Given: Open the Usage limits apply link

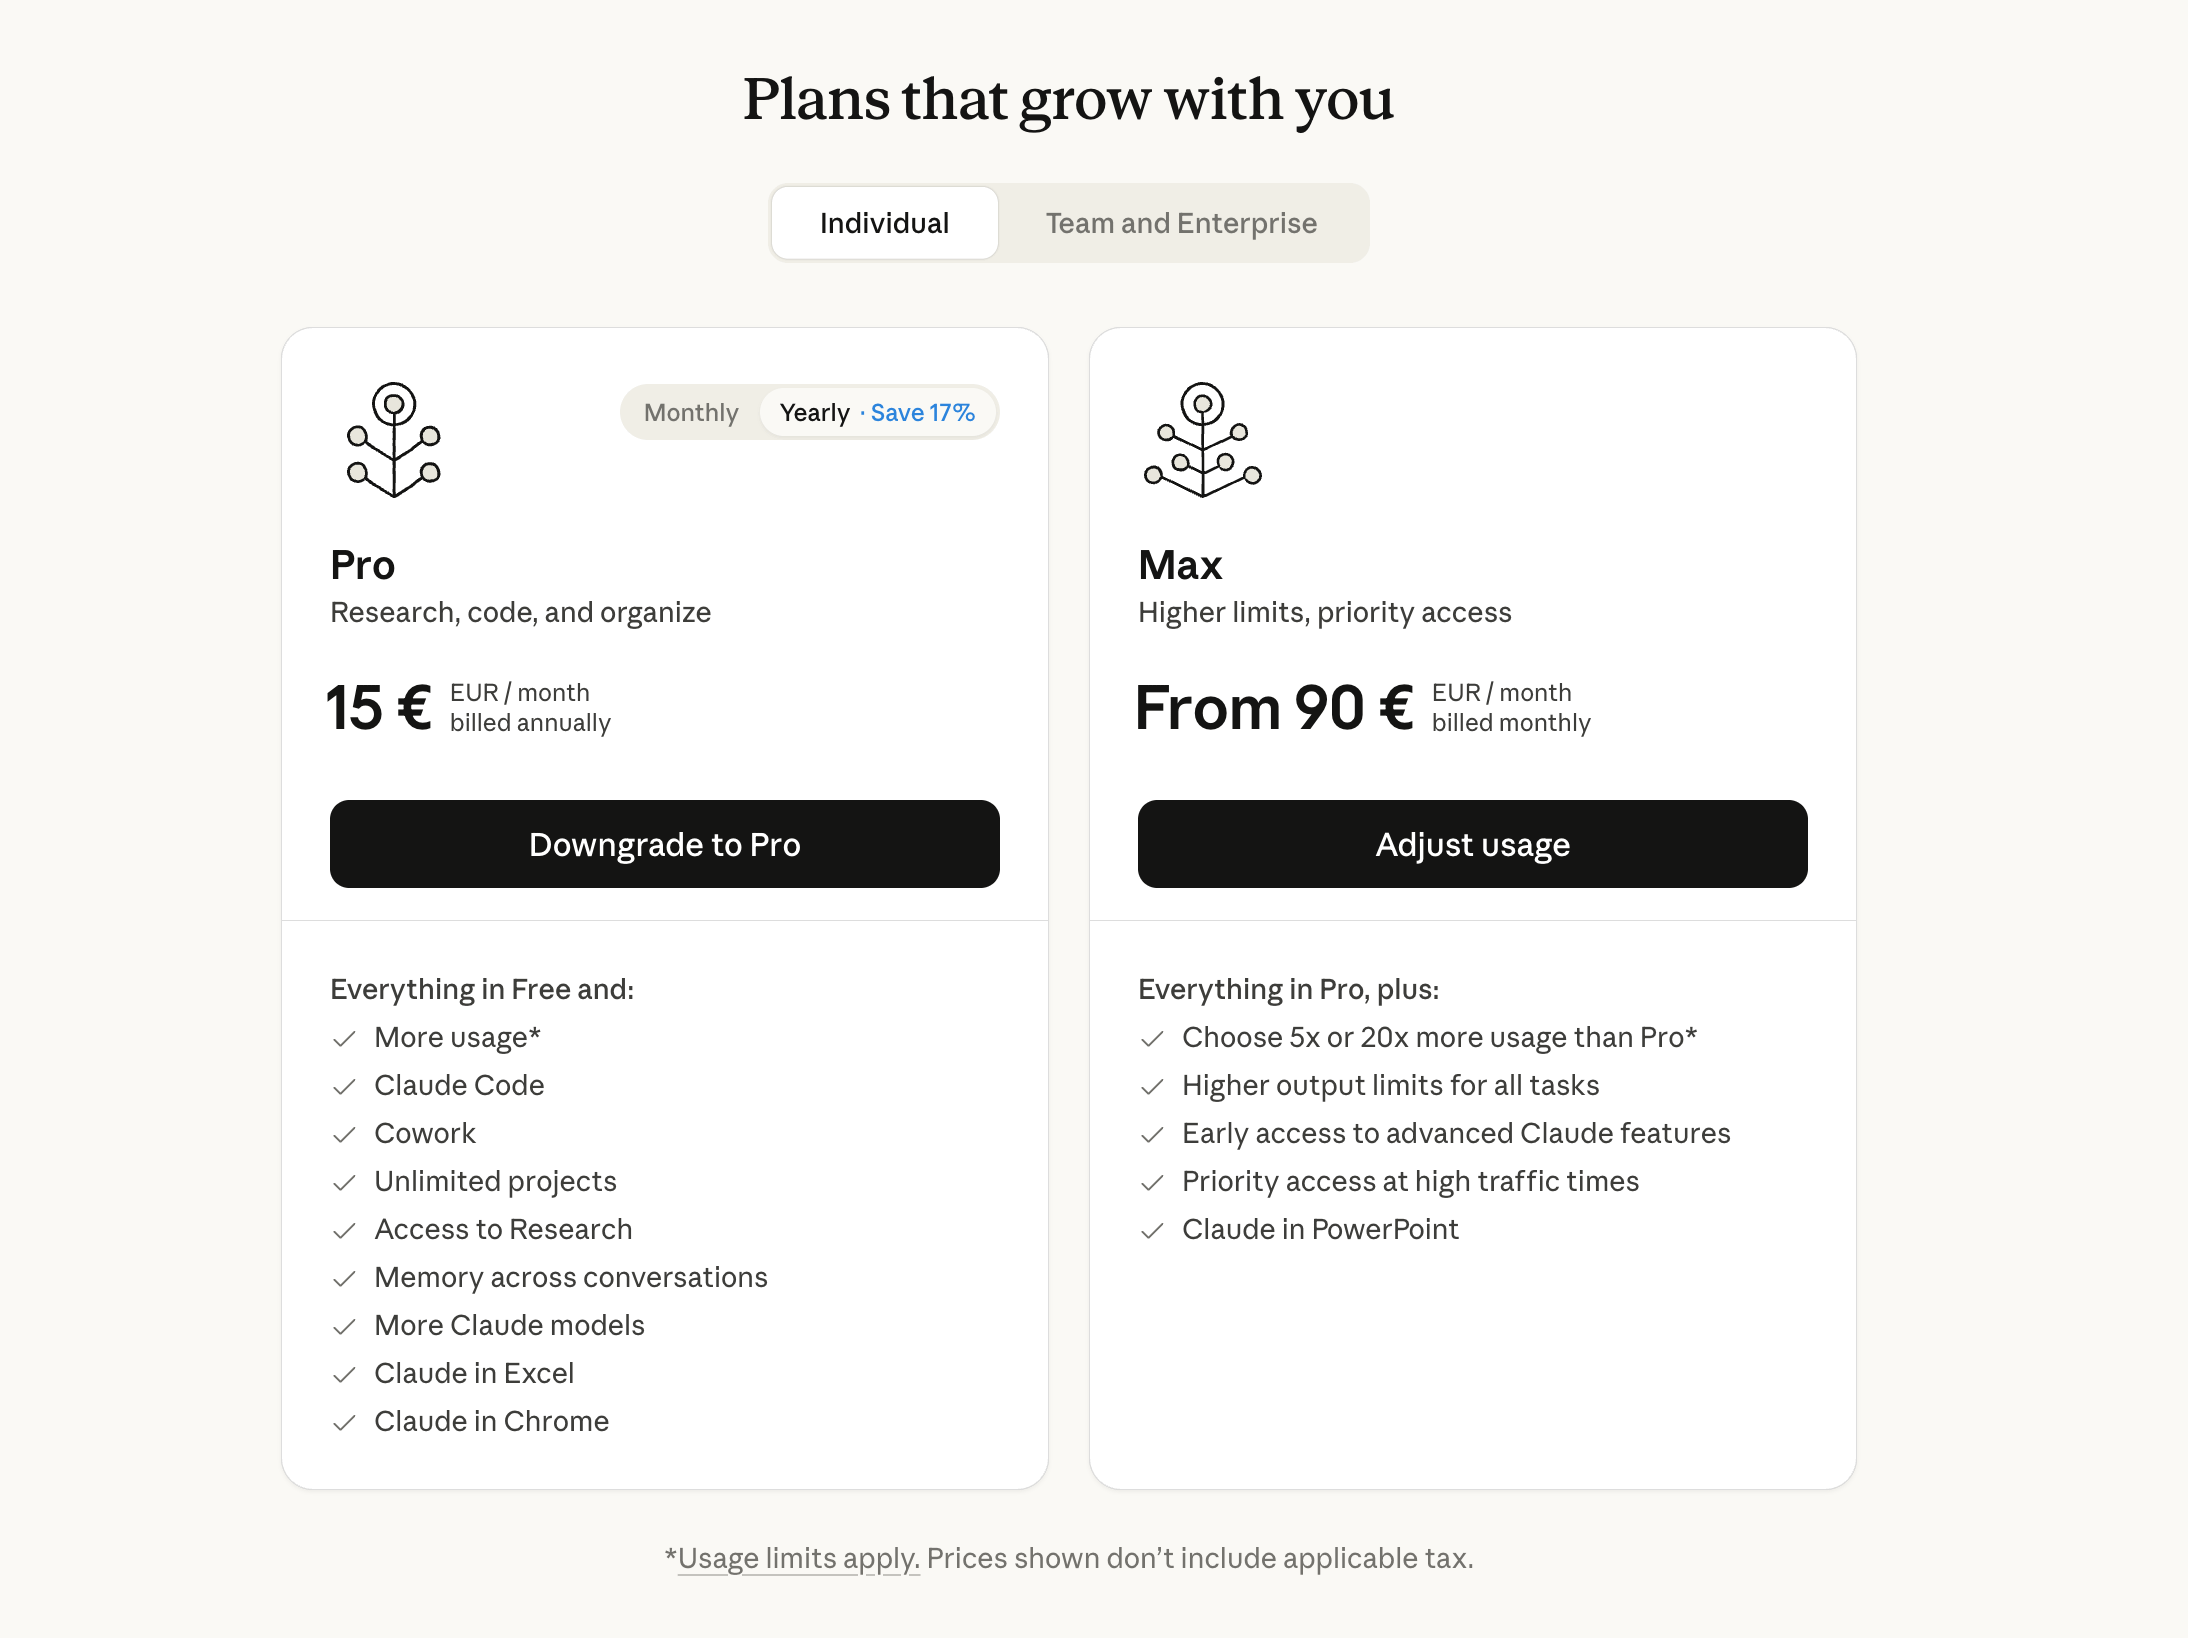Looking at the screenshot, I should coord(798,1558).
